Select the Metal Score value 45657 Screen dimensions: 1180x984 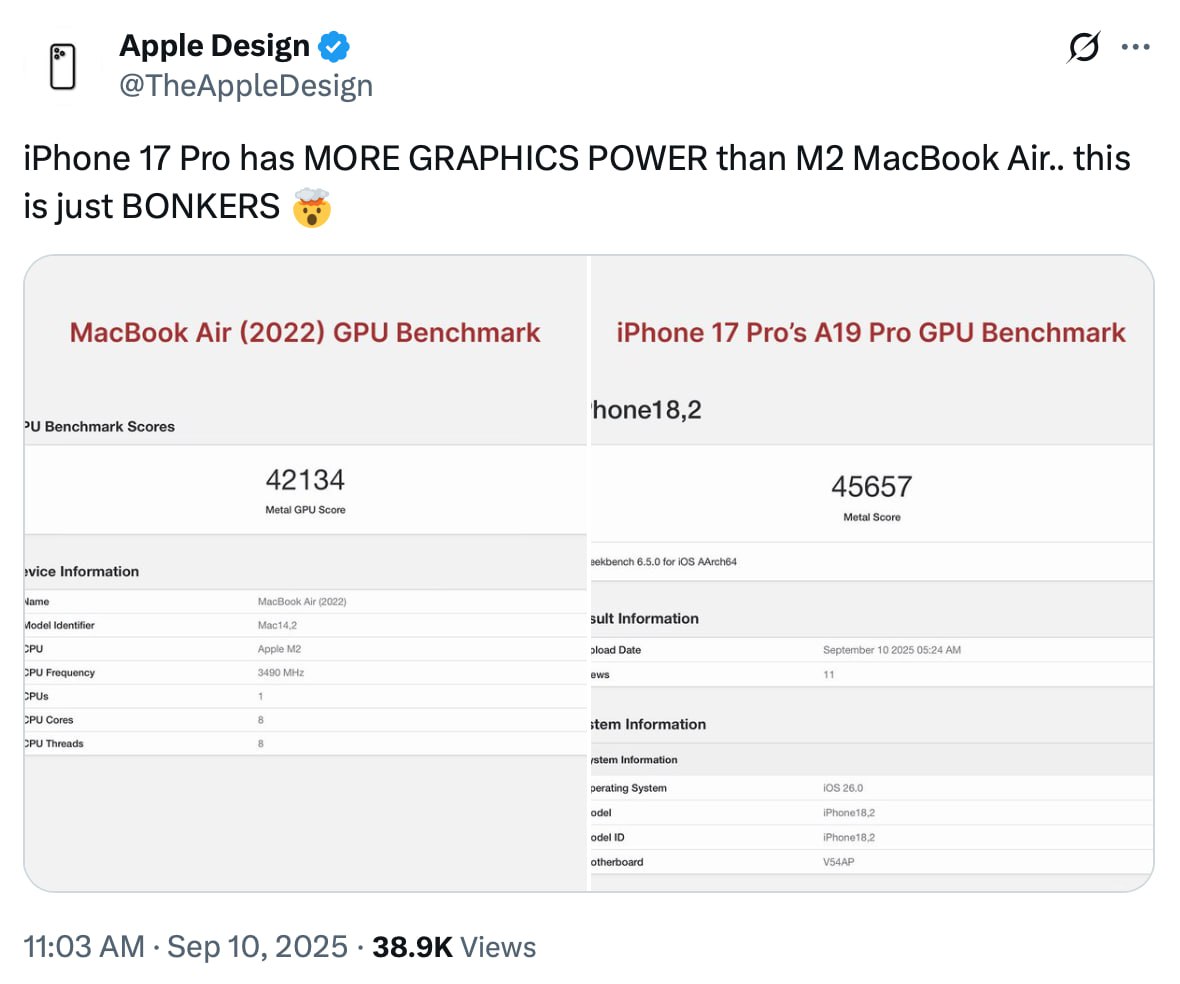(871, 486)
